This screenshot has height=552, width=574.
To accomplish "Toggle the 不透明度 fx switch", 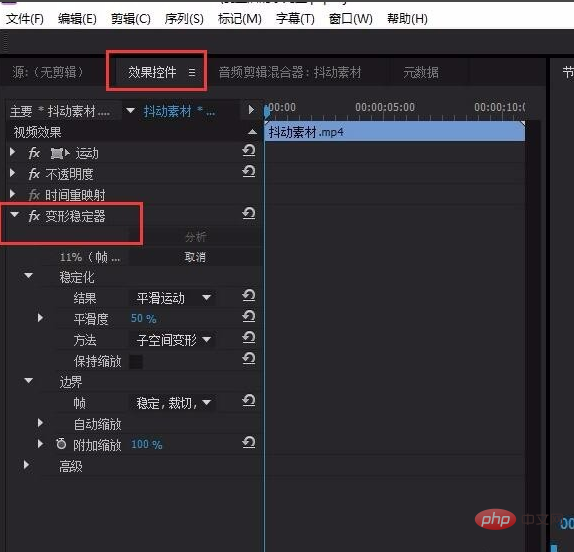I will 34,174.
